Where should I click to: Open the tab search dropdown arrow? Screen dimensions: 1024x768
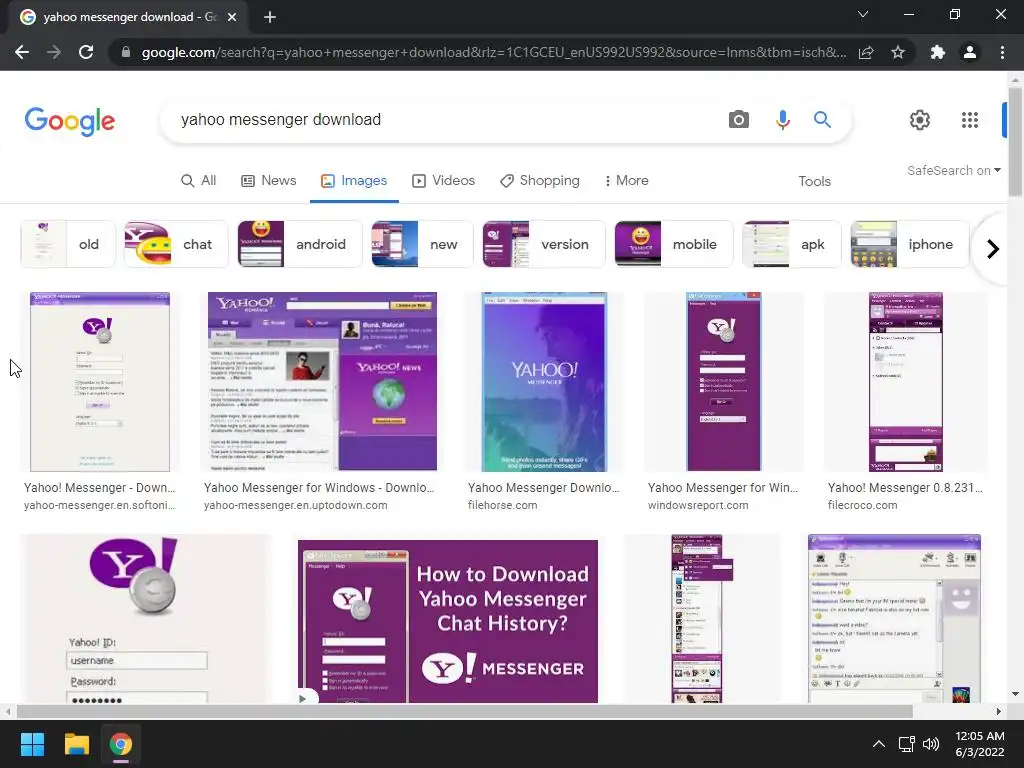[x=863, y=14]
